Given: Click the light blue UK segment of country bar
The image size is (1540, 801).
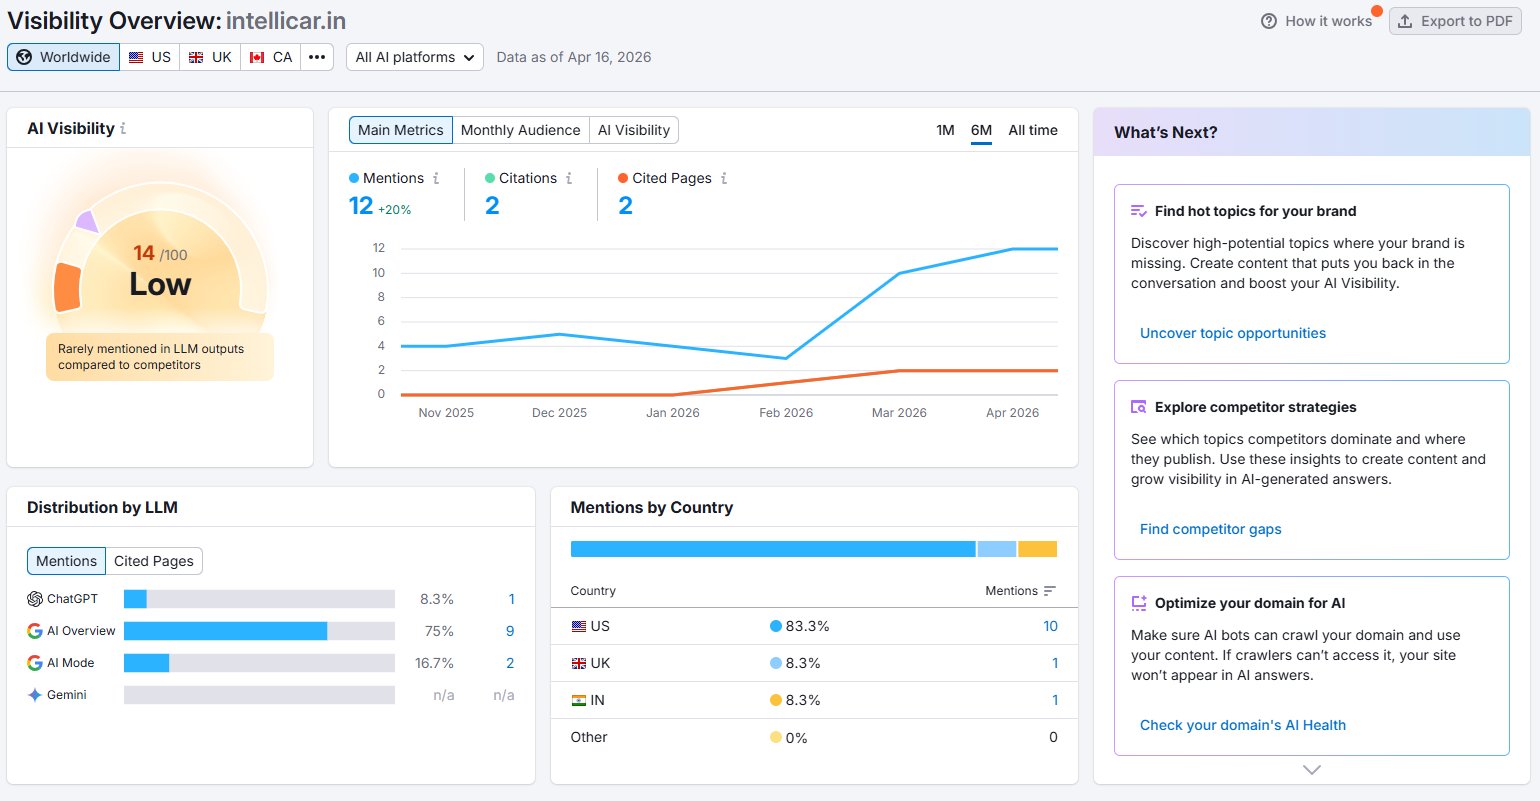Looking at the screenshot, I should point(996,549).
